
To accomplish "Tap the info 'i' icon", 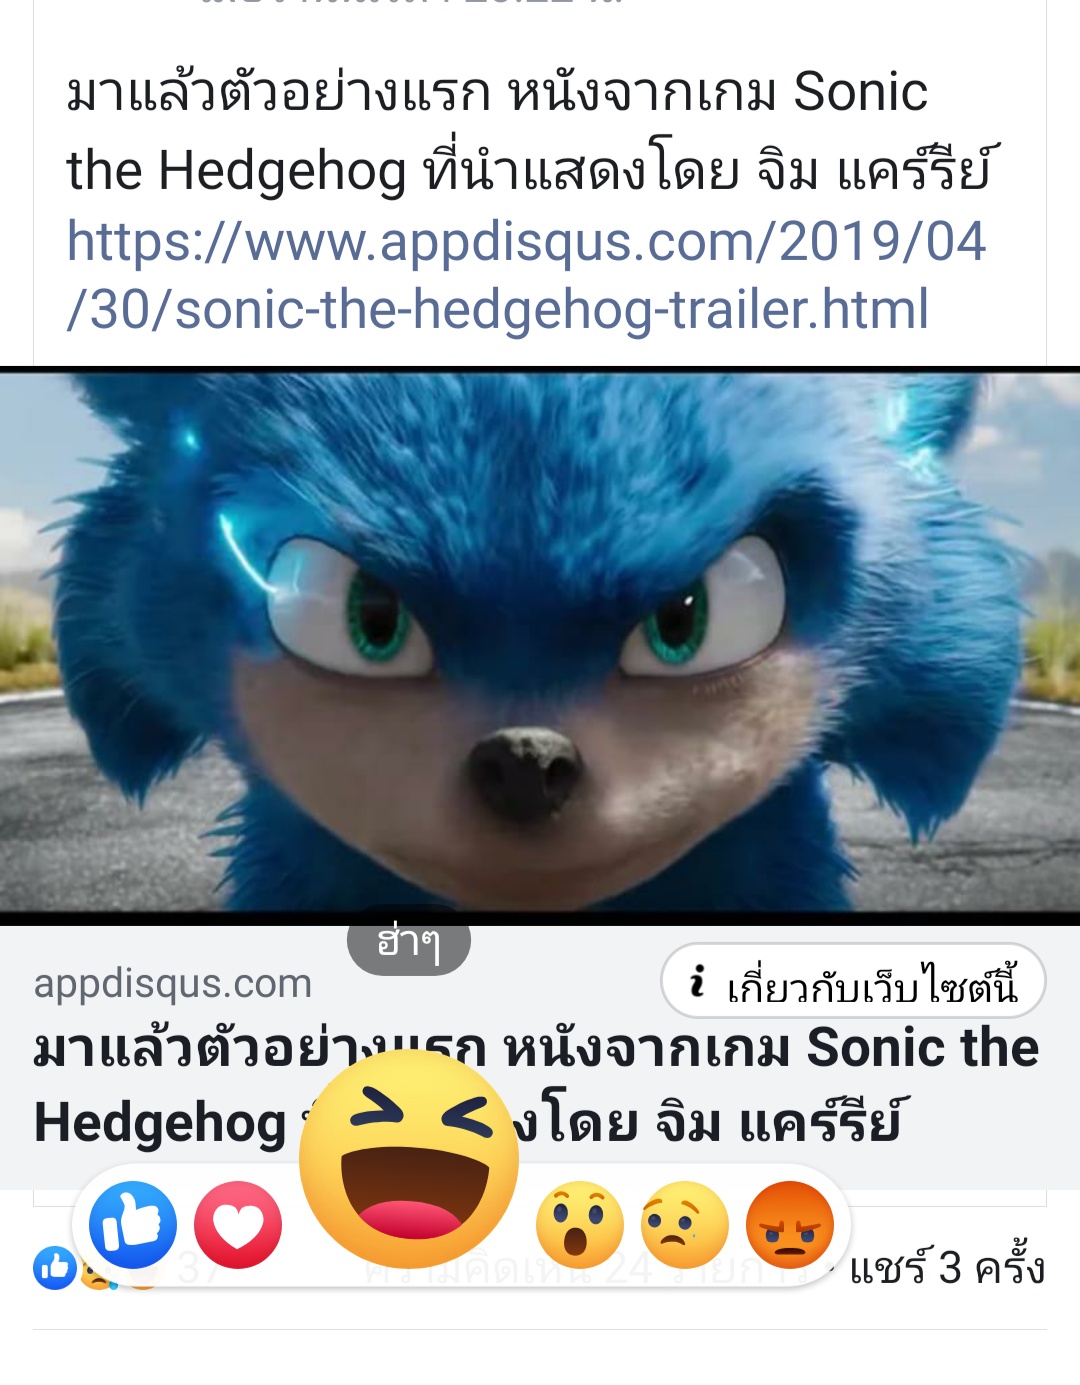I will point(698,981).
